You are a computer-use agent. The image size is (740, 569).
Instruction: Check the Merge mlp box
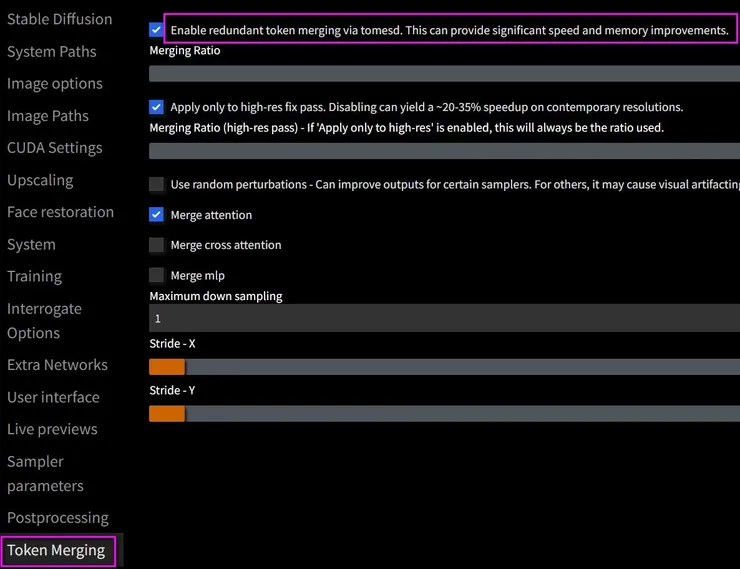(156, 275)
